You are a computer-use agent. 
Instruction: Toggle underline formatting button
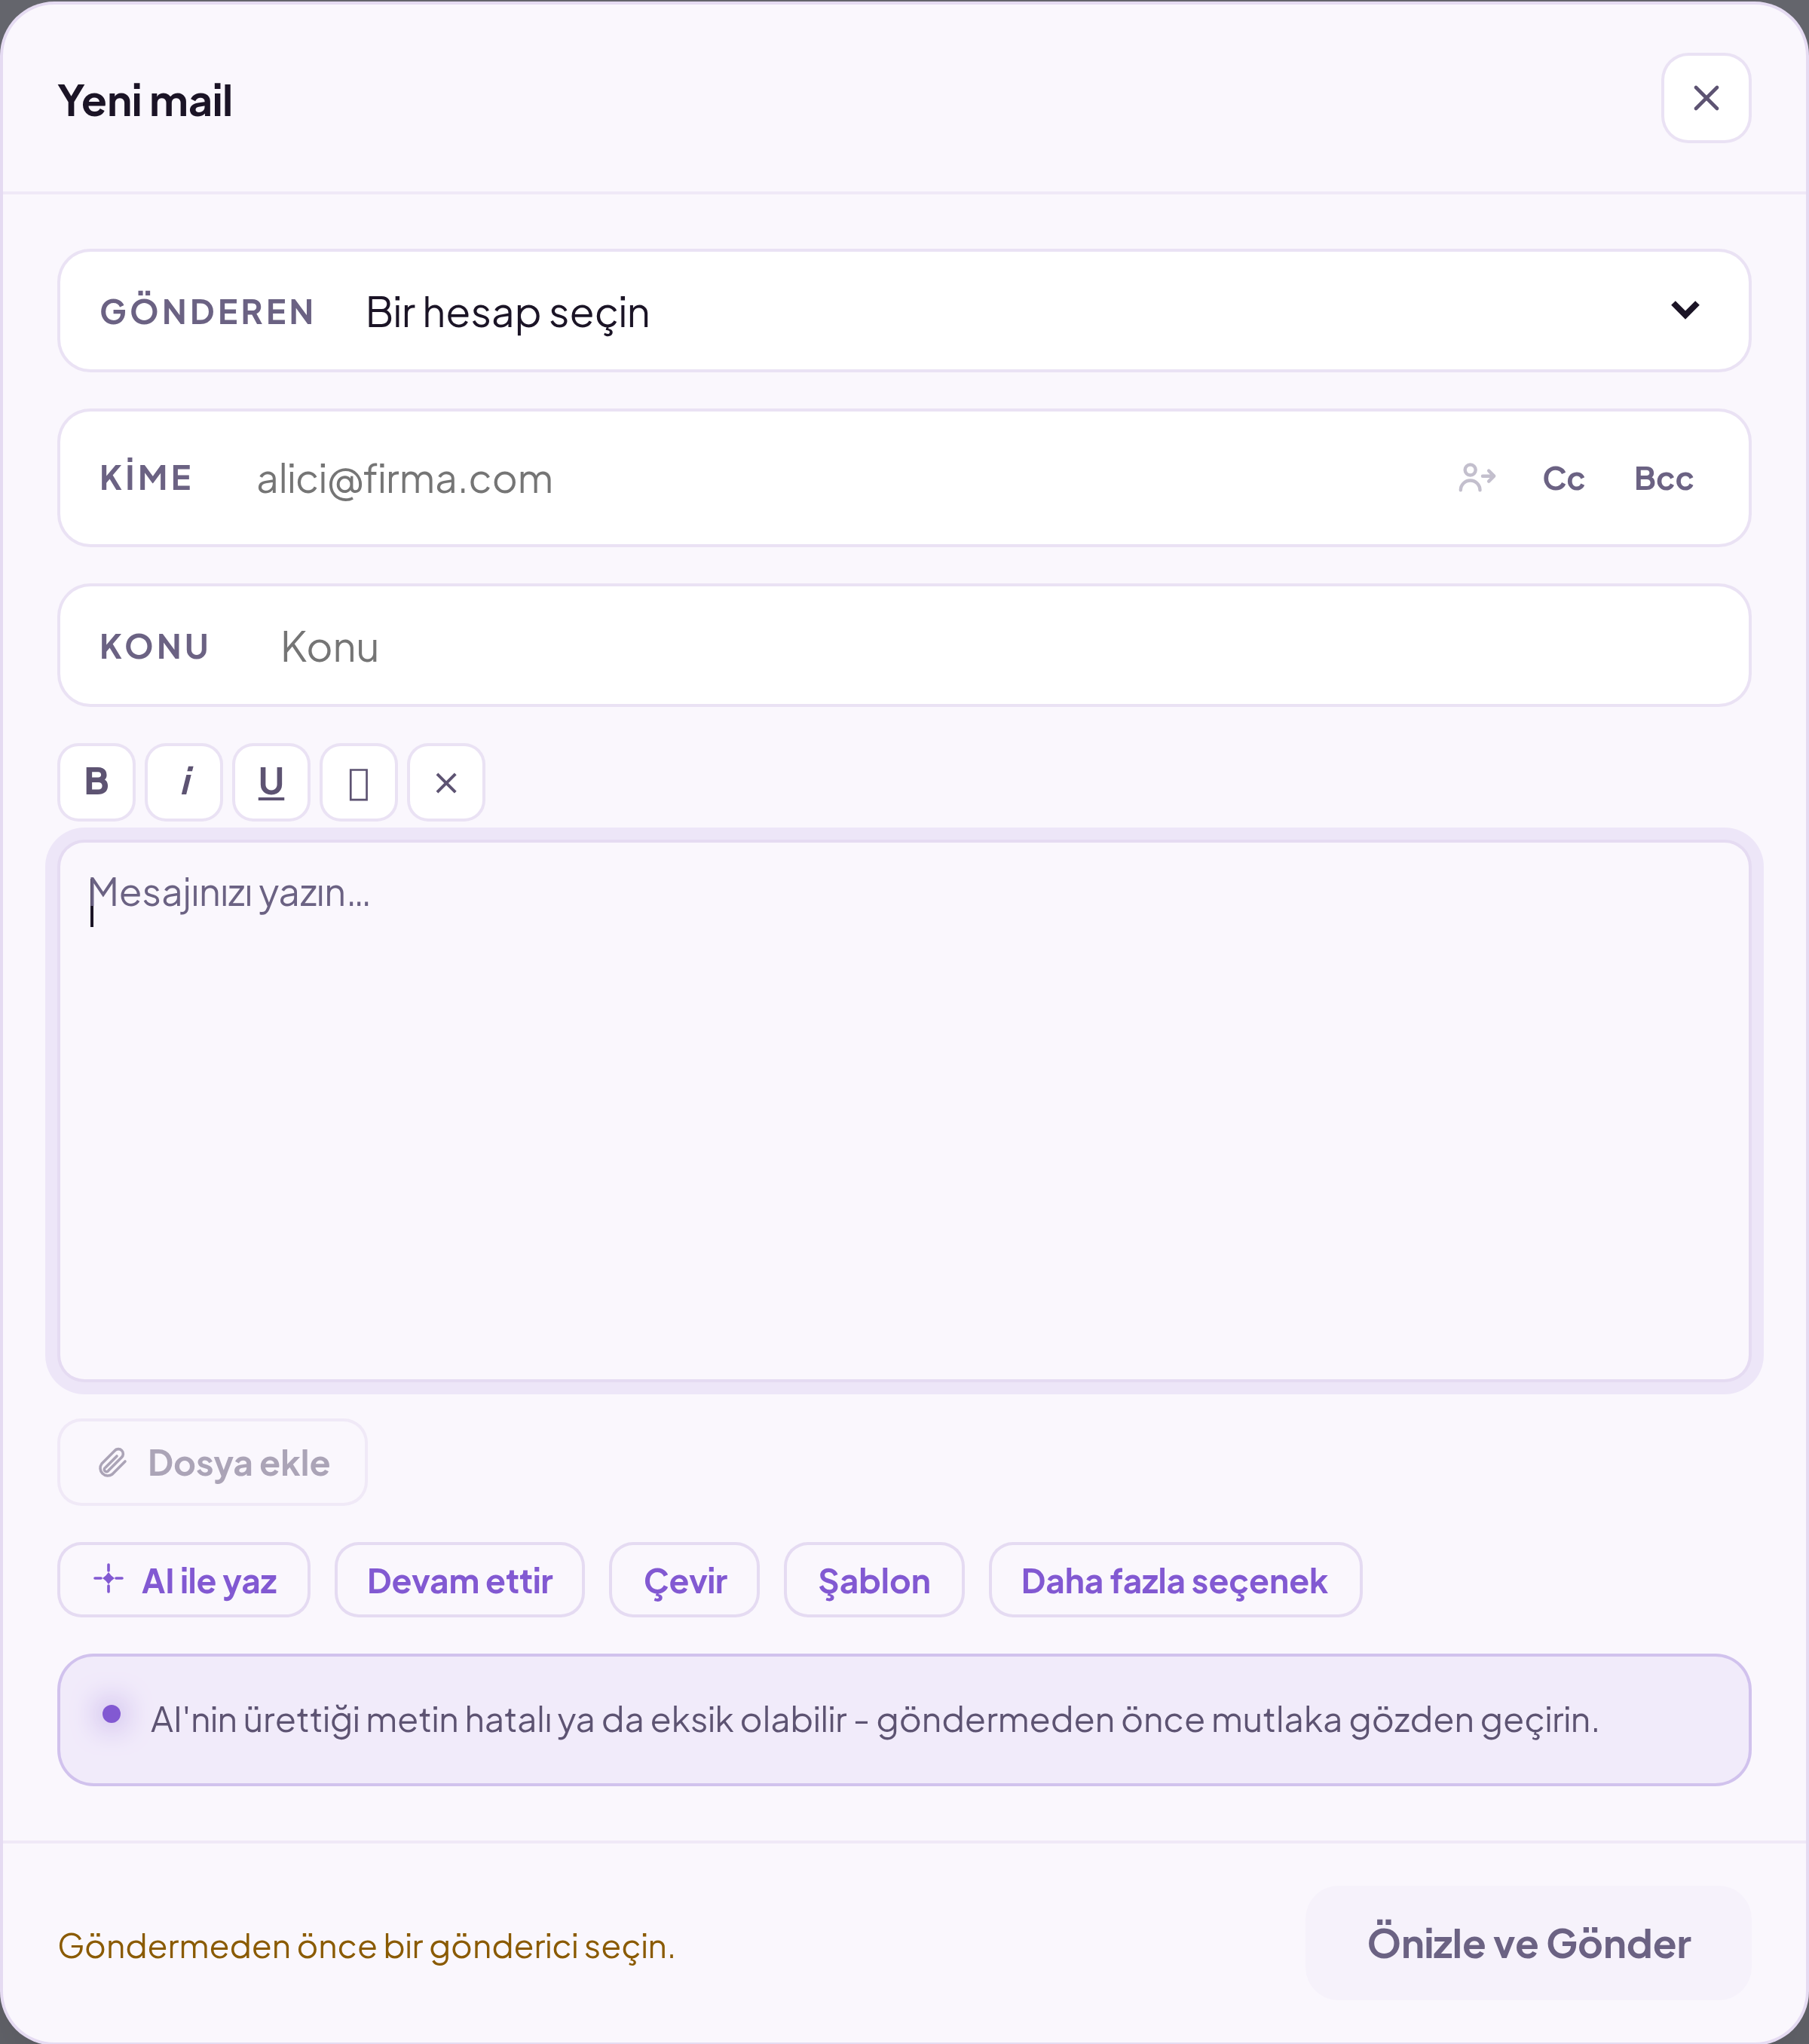point(271,782)
